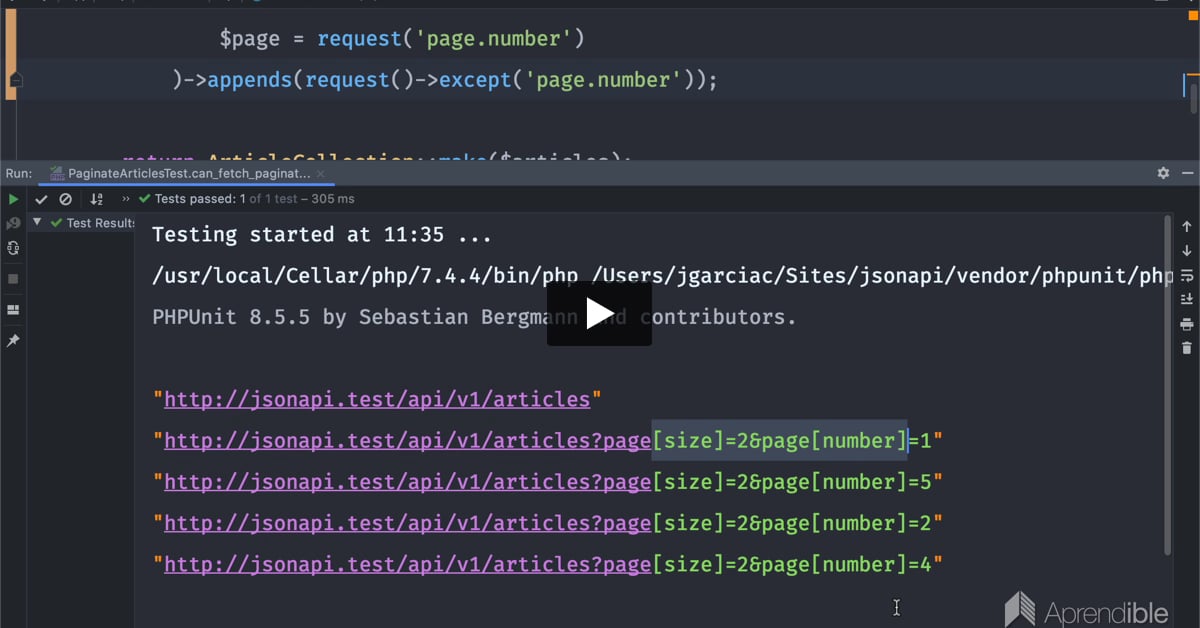Hide the Run tool window
The height and width of the screenshot is (628, 1200).
pyautogui.click(x=1187, y=173)
